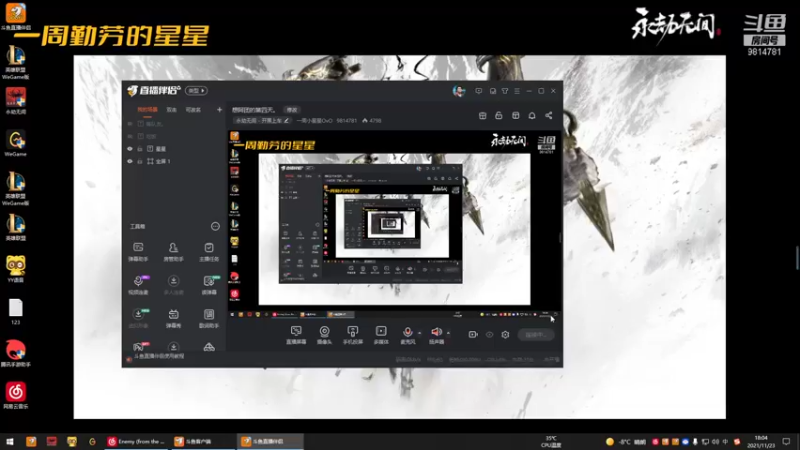Click the 修改 title edit button
This screenshot has width=800, height=450.
pos(292,110)
